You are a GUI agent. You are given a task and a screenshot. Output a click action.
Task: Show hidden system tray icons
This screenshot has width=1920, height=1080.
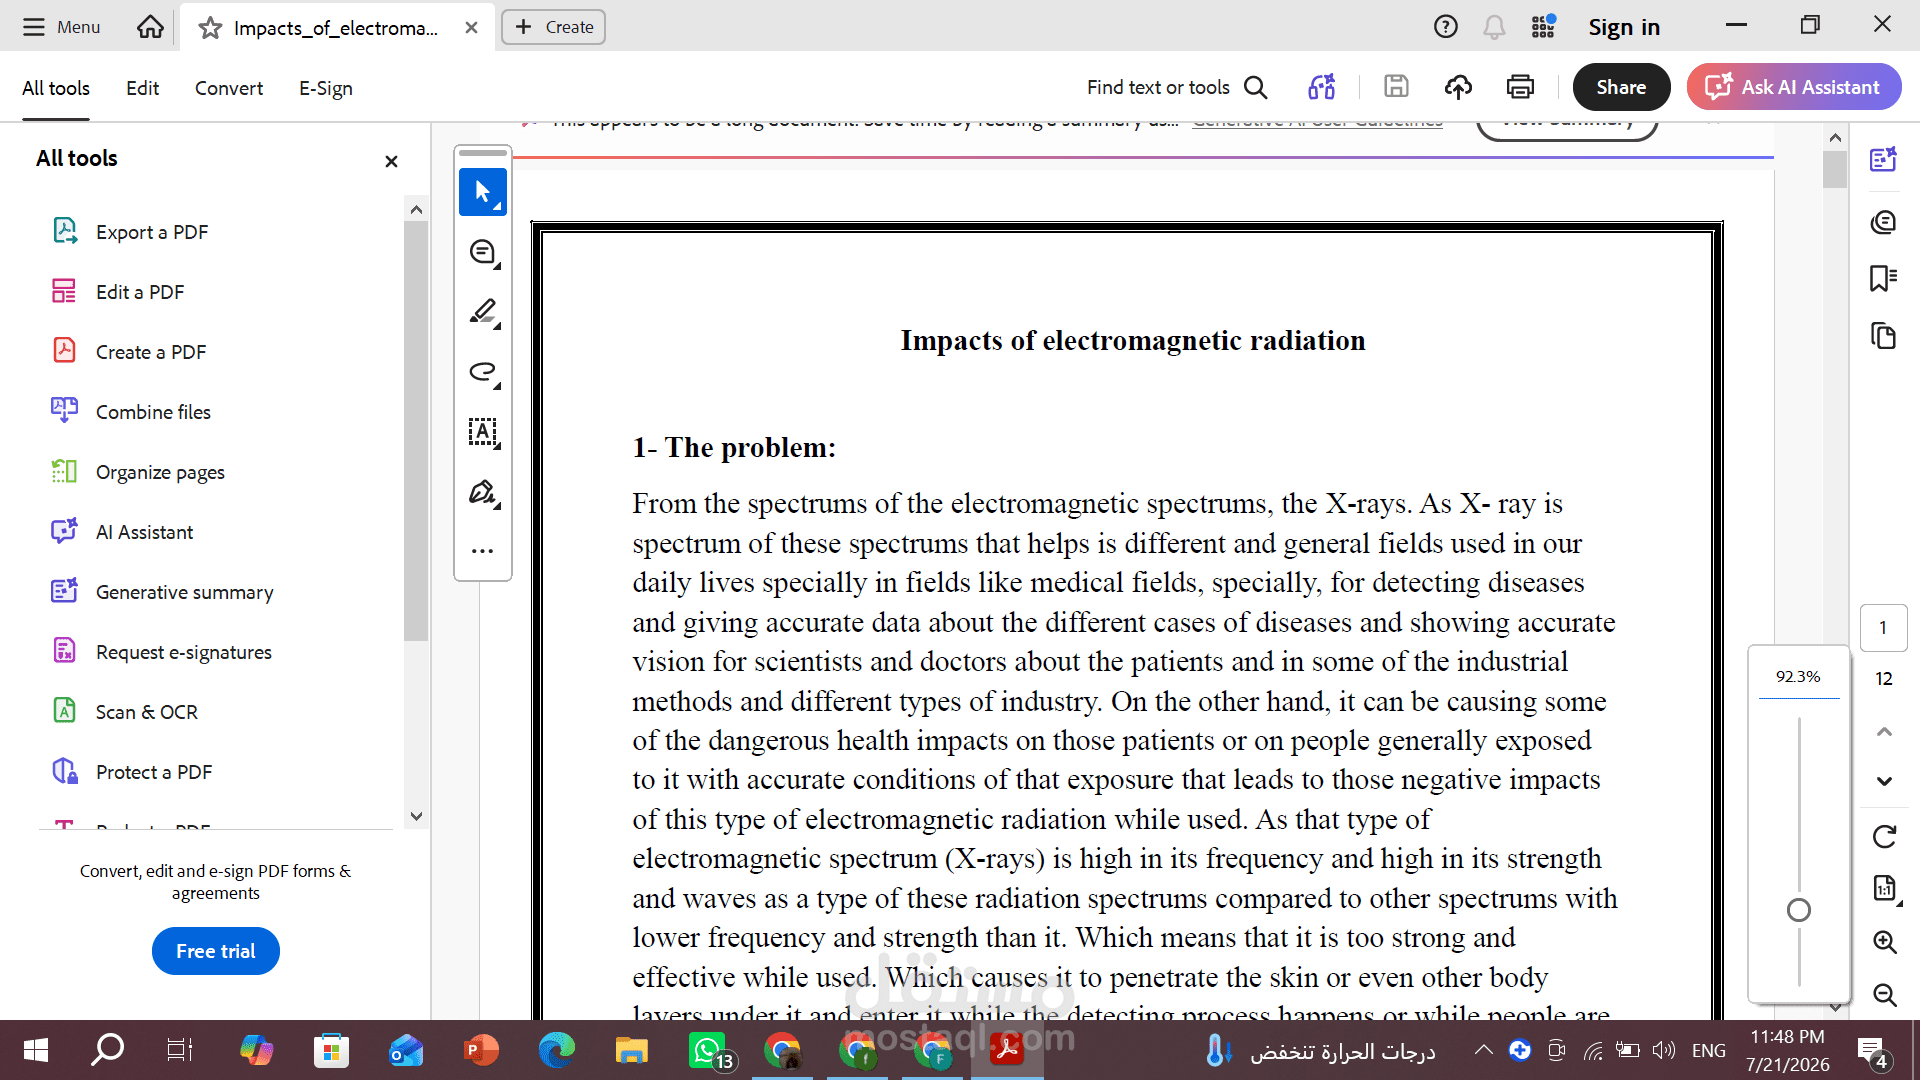(1484, 1050)
